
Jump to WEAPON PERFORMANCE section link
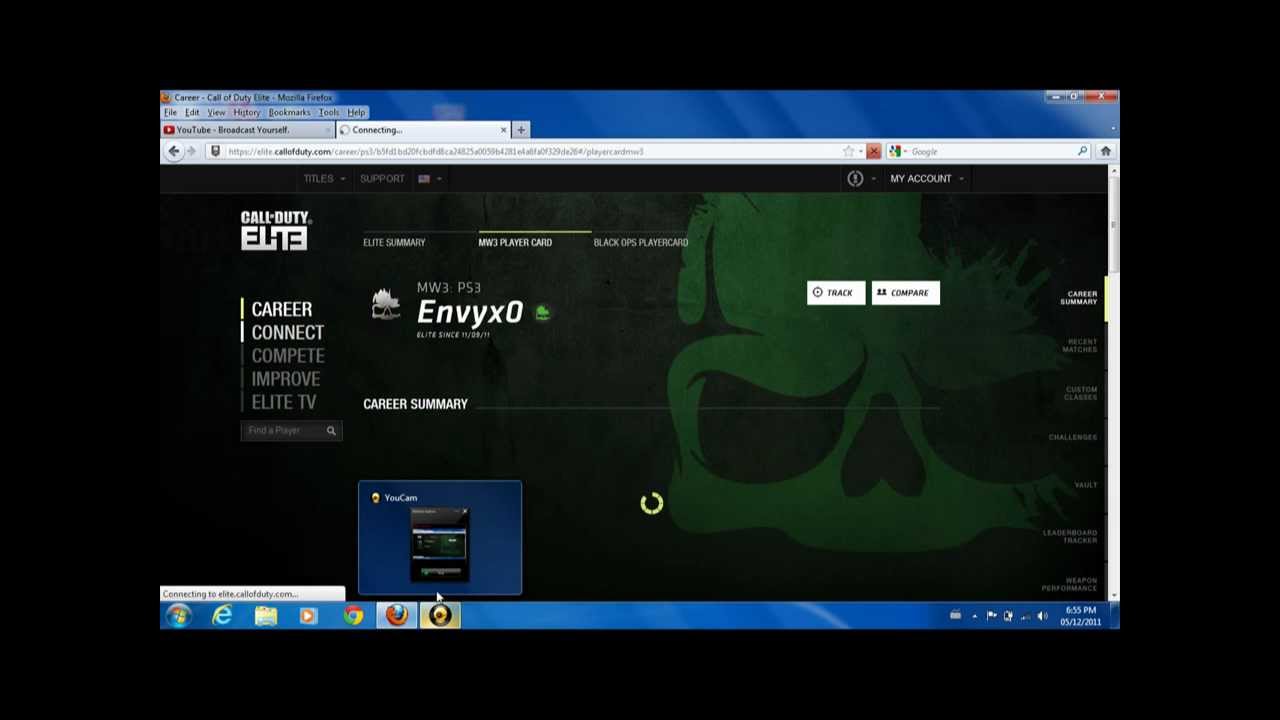point(1068,584)
